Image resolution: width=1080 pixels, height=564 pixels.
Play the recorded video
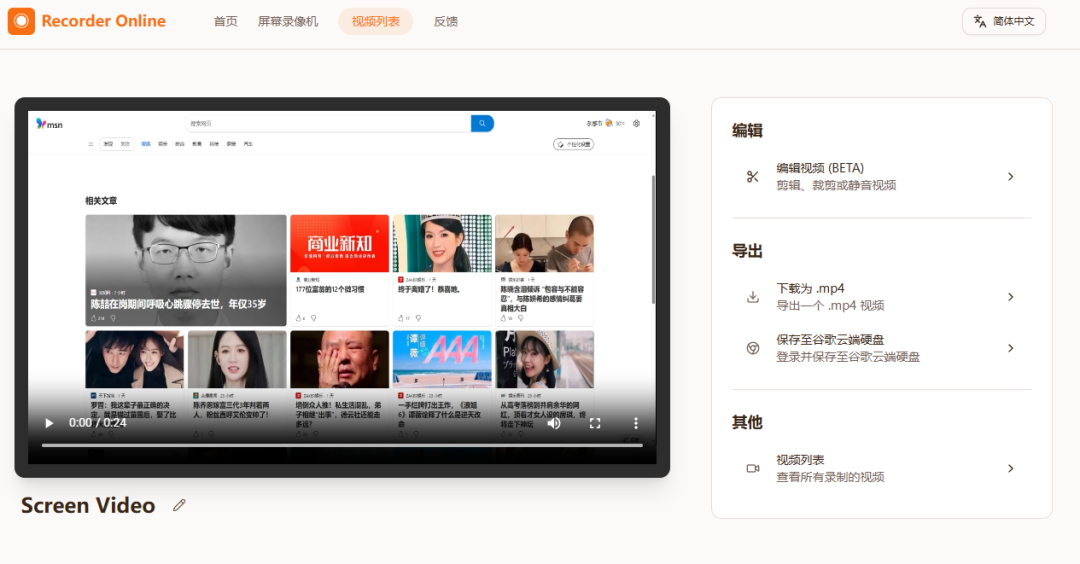point(49,423)
